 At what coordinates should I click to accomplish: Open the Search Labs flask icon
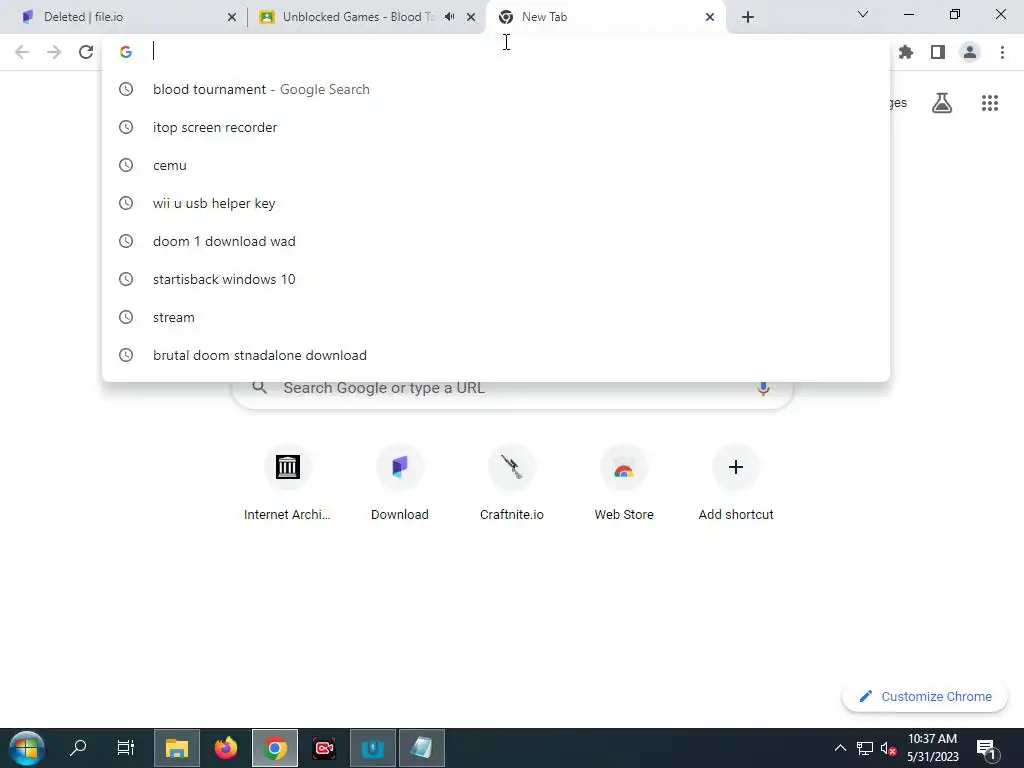click(x=942, y=103)
